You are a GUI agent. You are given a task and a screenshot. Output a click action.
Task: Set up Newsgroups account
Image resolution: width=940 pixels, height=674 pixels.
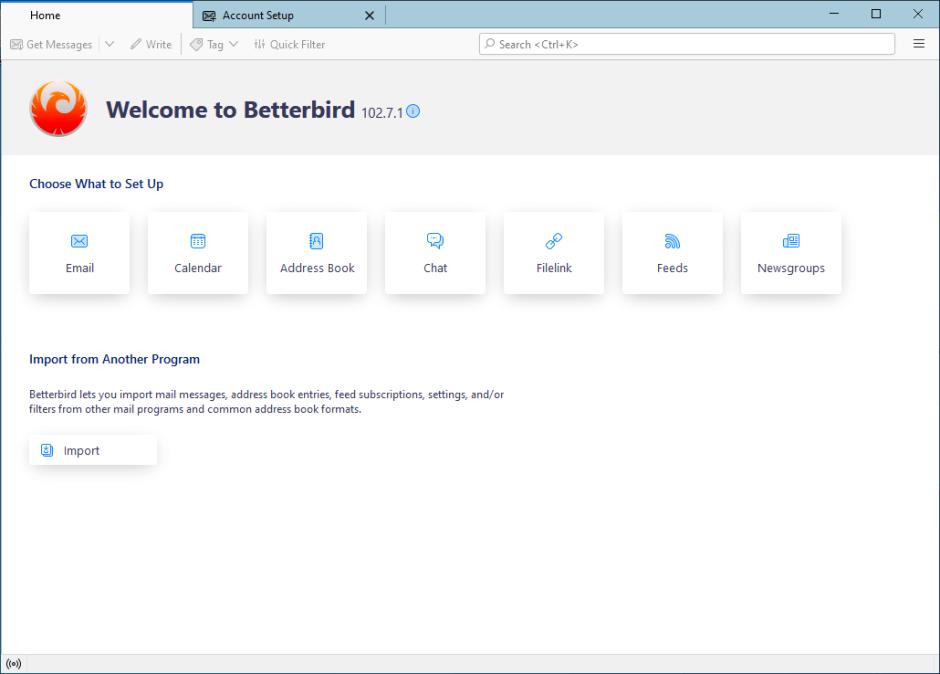[791, 252]
